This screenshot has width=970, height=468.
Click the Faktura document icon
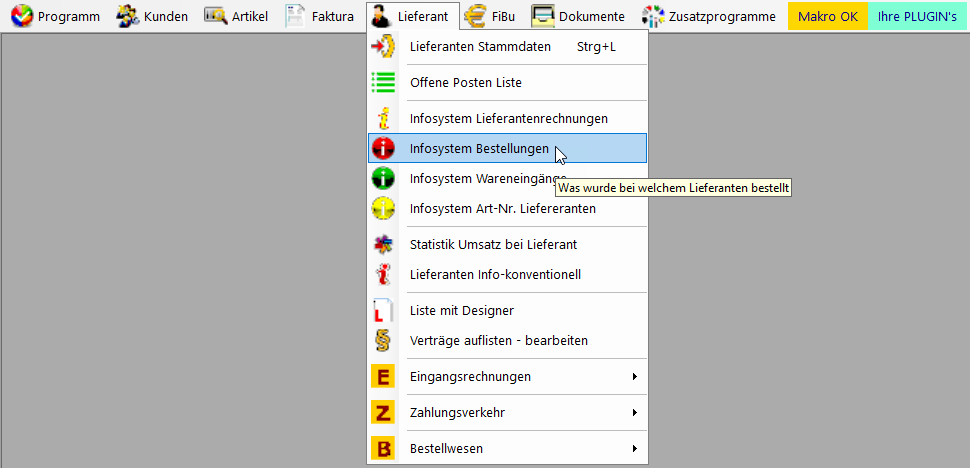click(x=295, y=17)
